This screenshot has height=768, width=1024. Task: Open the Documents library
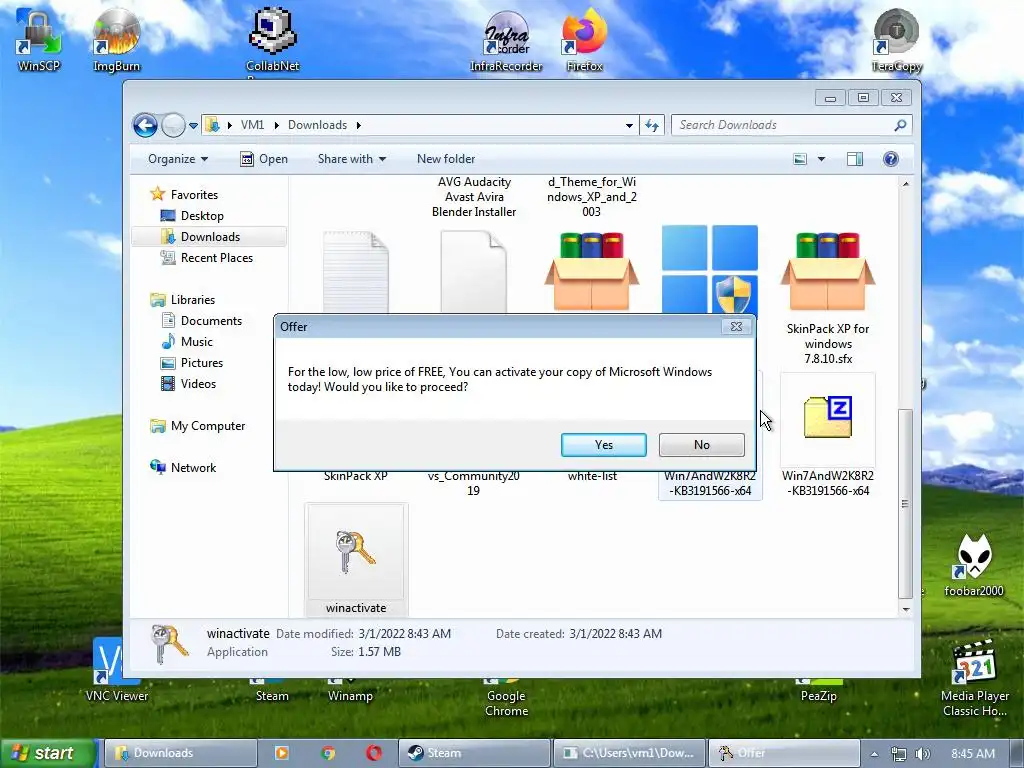coord(210,321)
